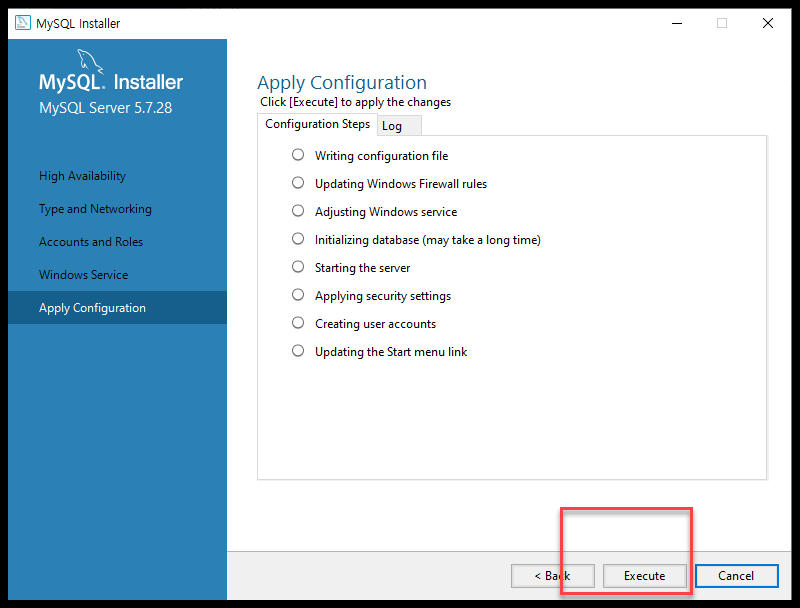Select the Creating user accounts step indicator
Screen dimensions: 800x608
point(298,323)
